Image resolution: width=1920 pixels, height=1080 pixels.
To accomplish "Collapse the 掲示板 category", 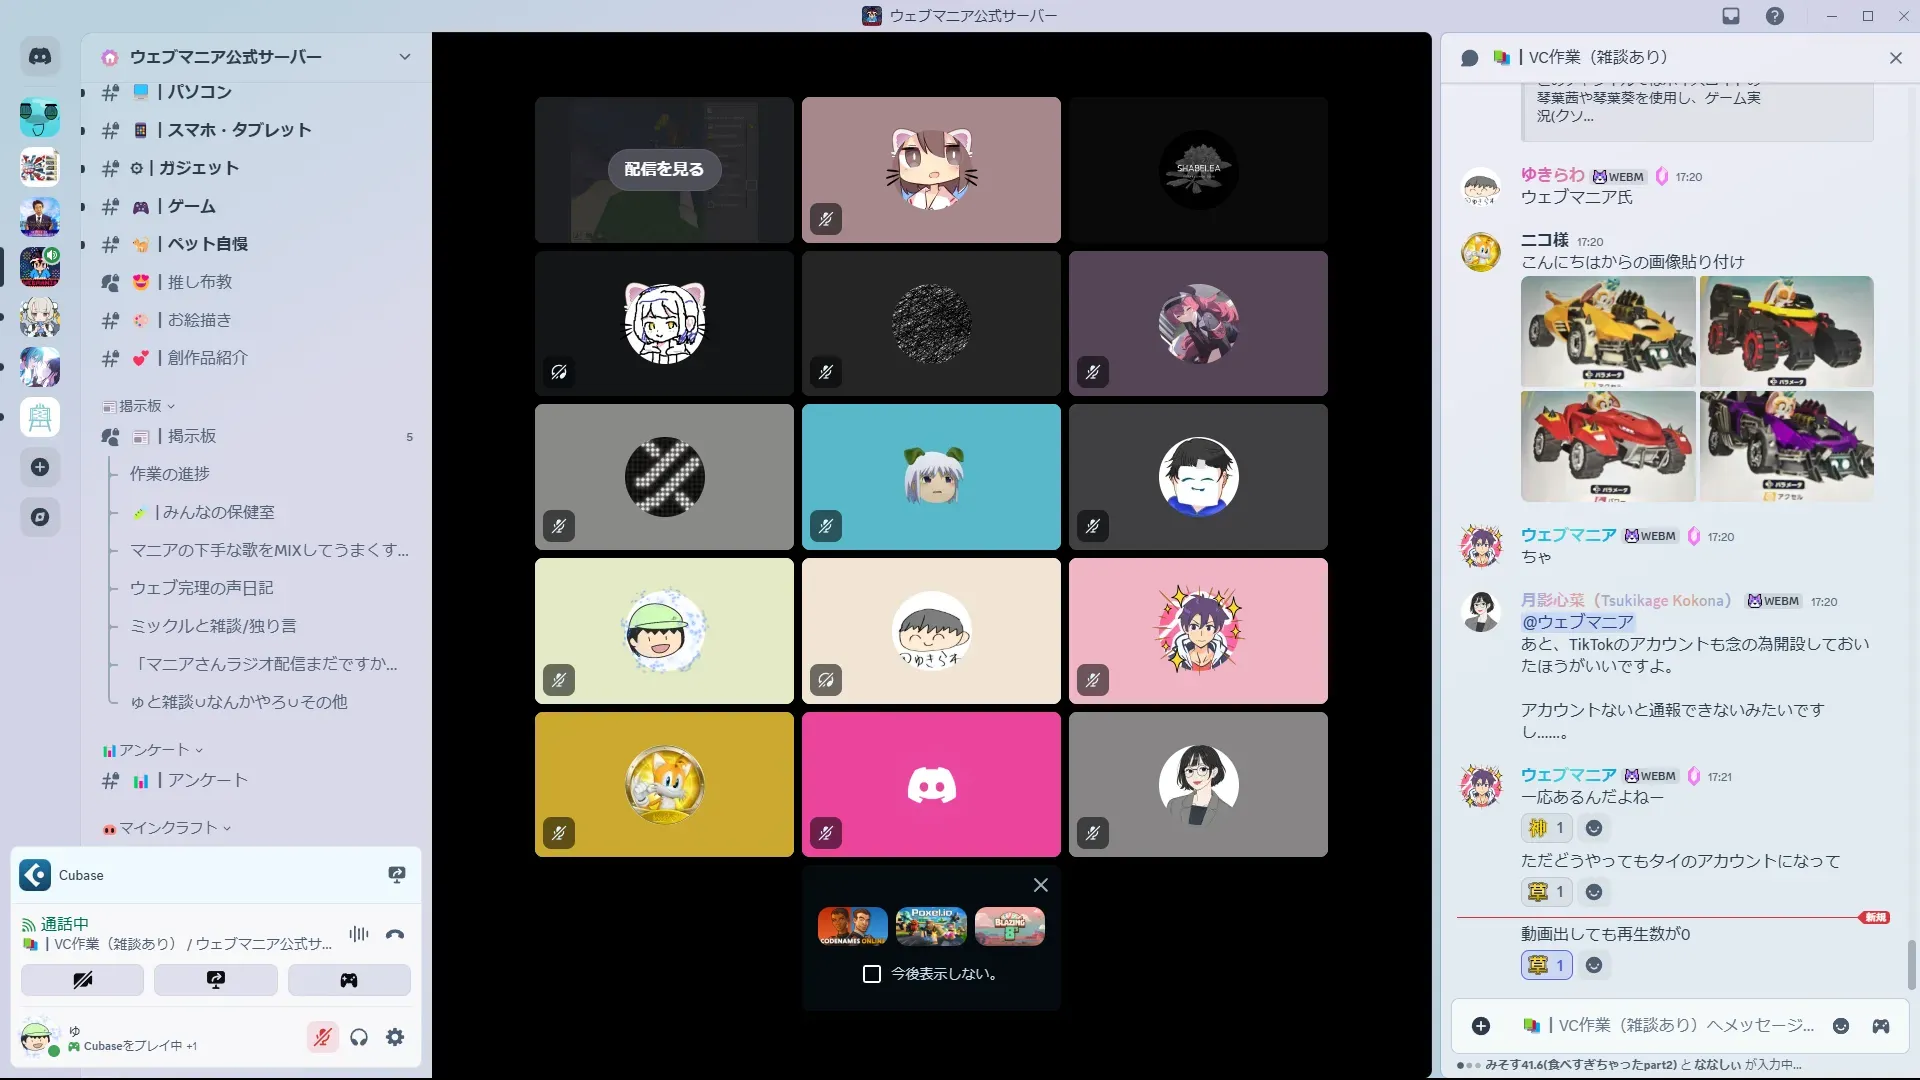I will (x=140, y=406).
